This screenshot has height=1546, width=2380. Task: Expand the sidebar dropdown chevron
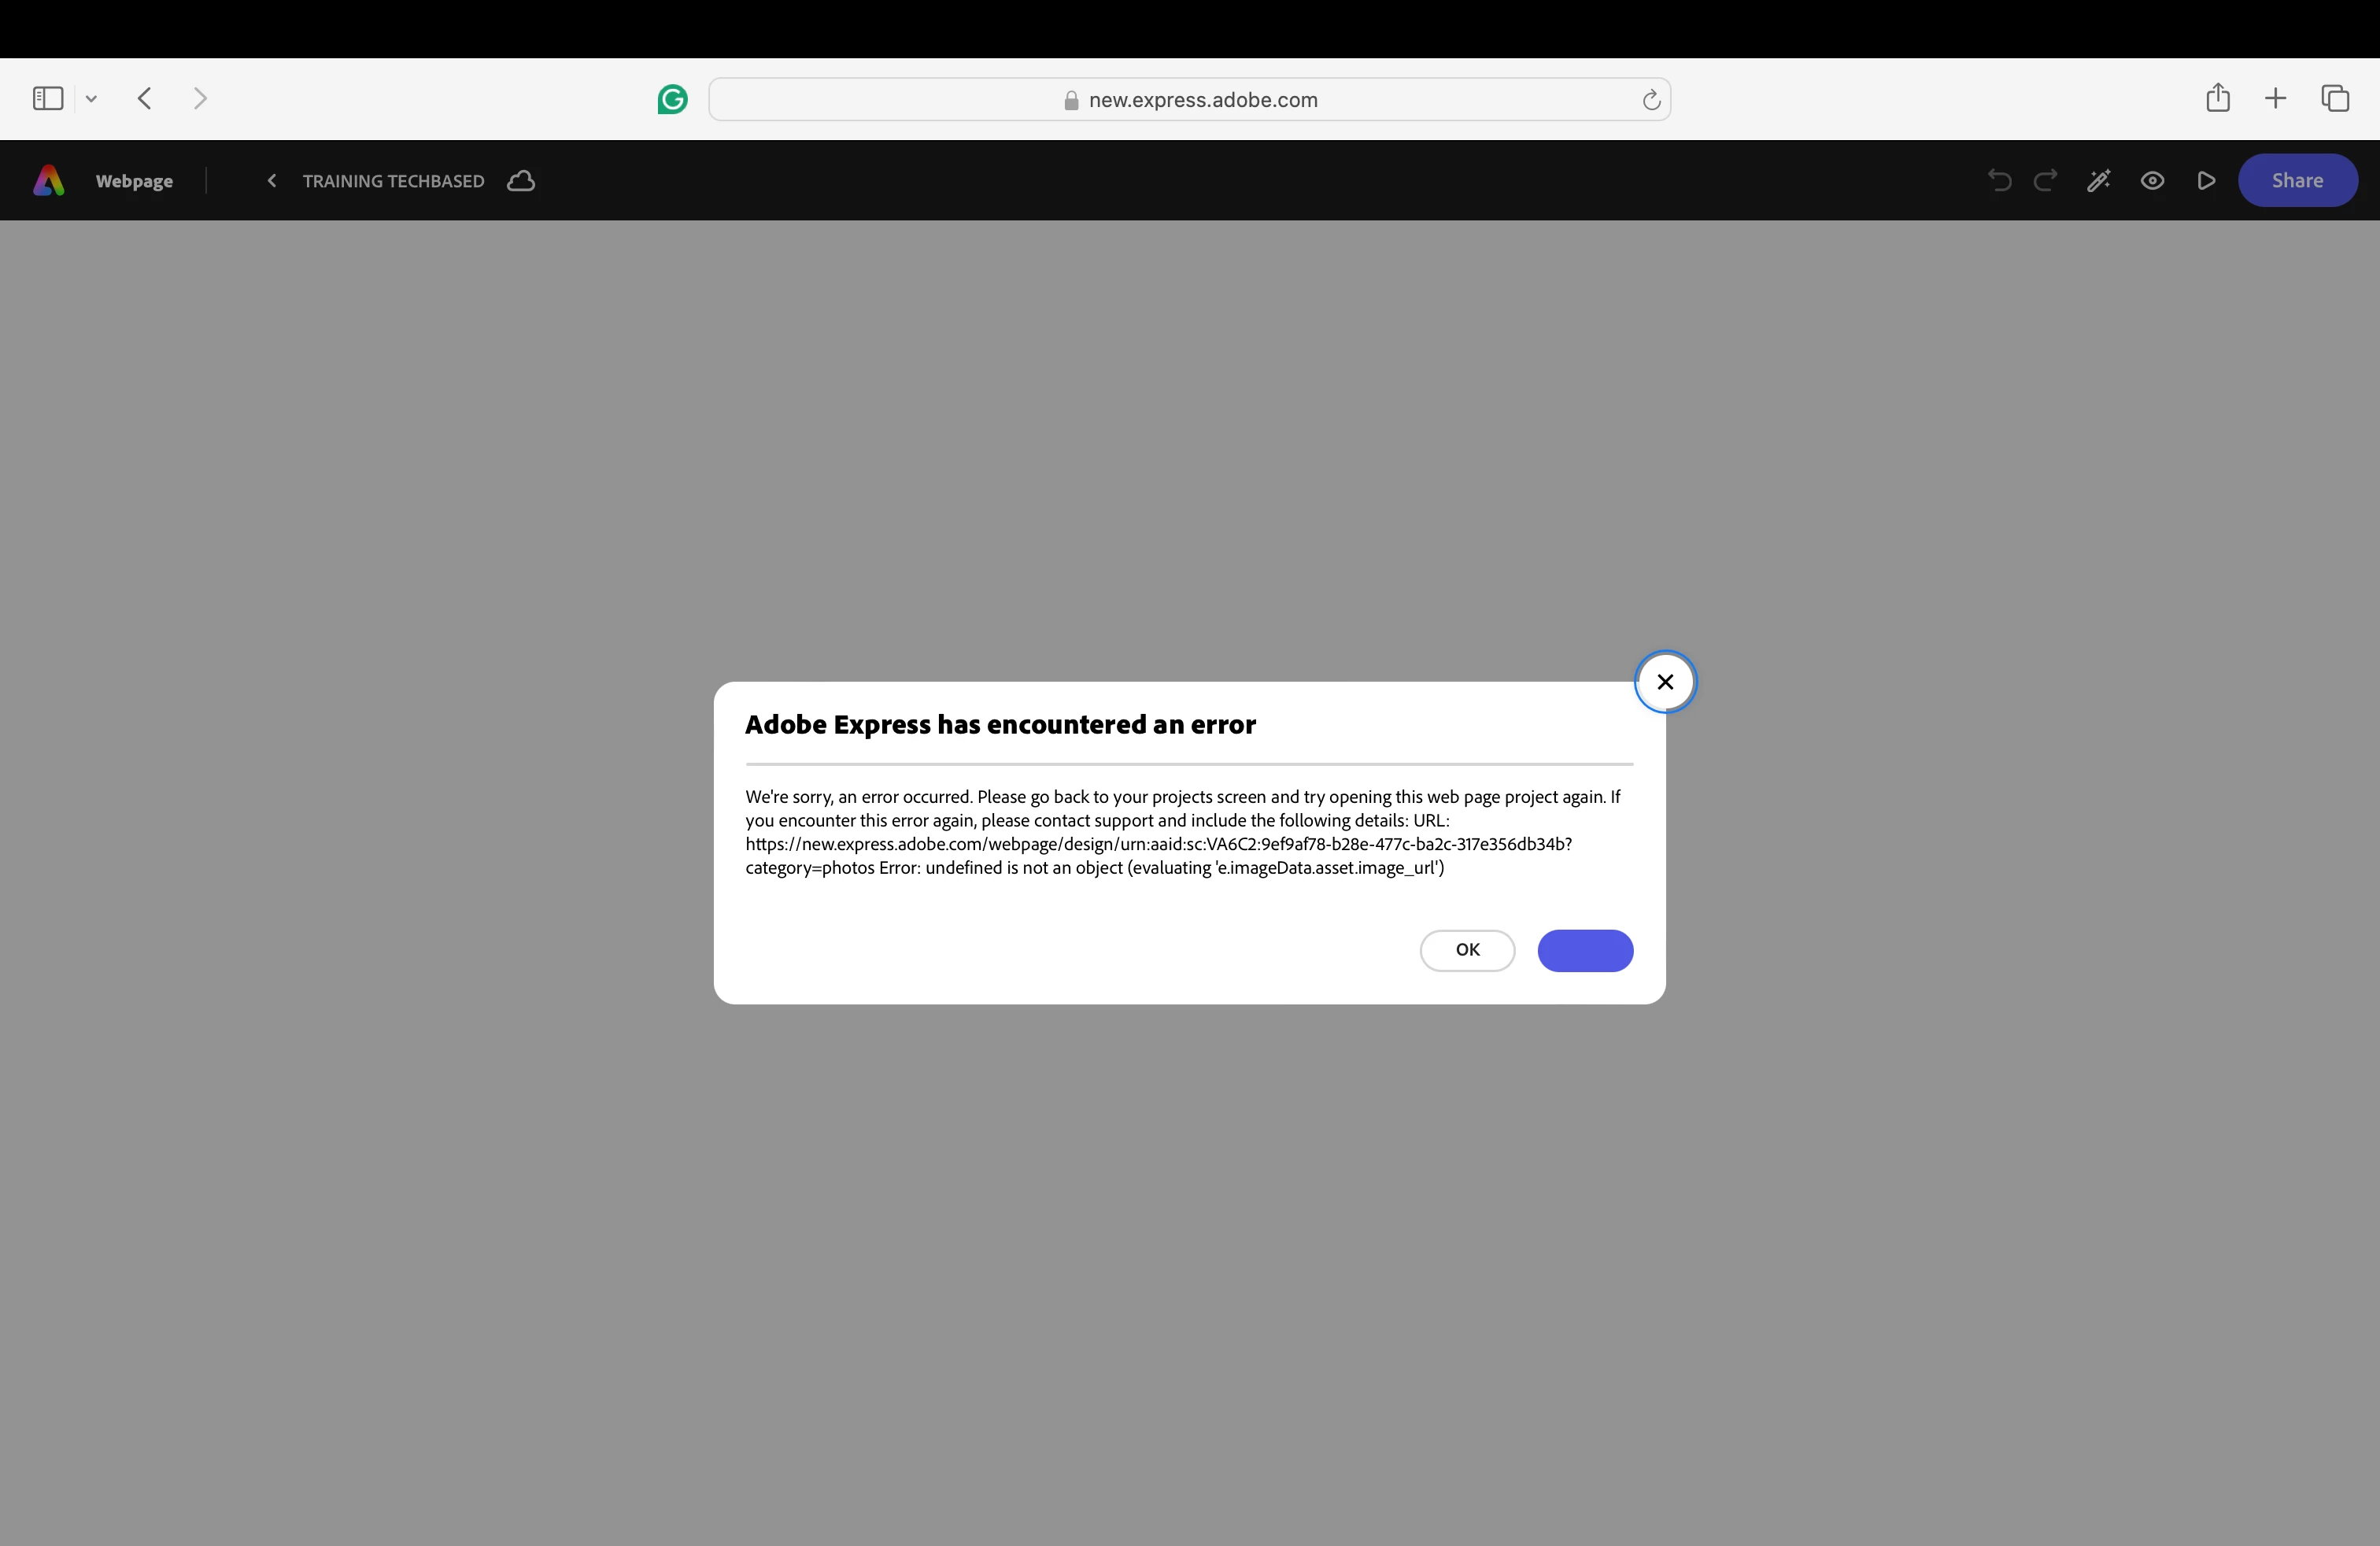tap(91, 98)
